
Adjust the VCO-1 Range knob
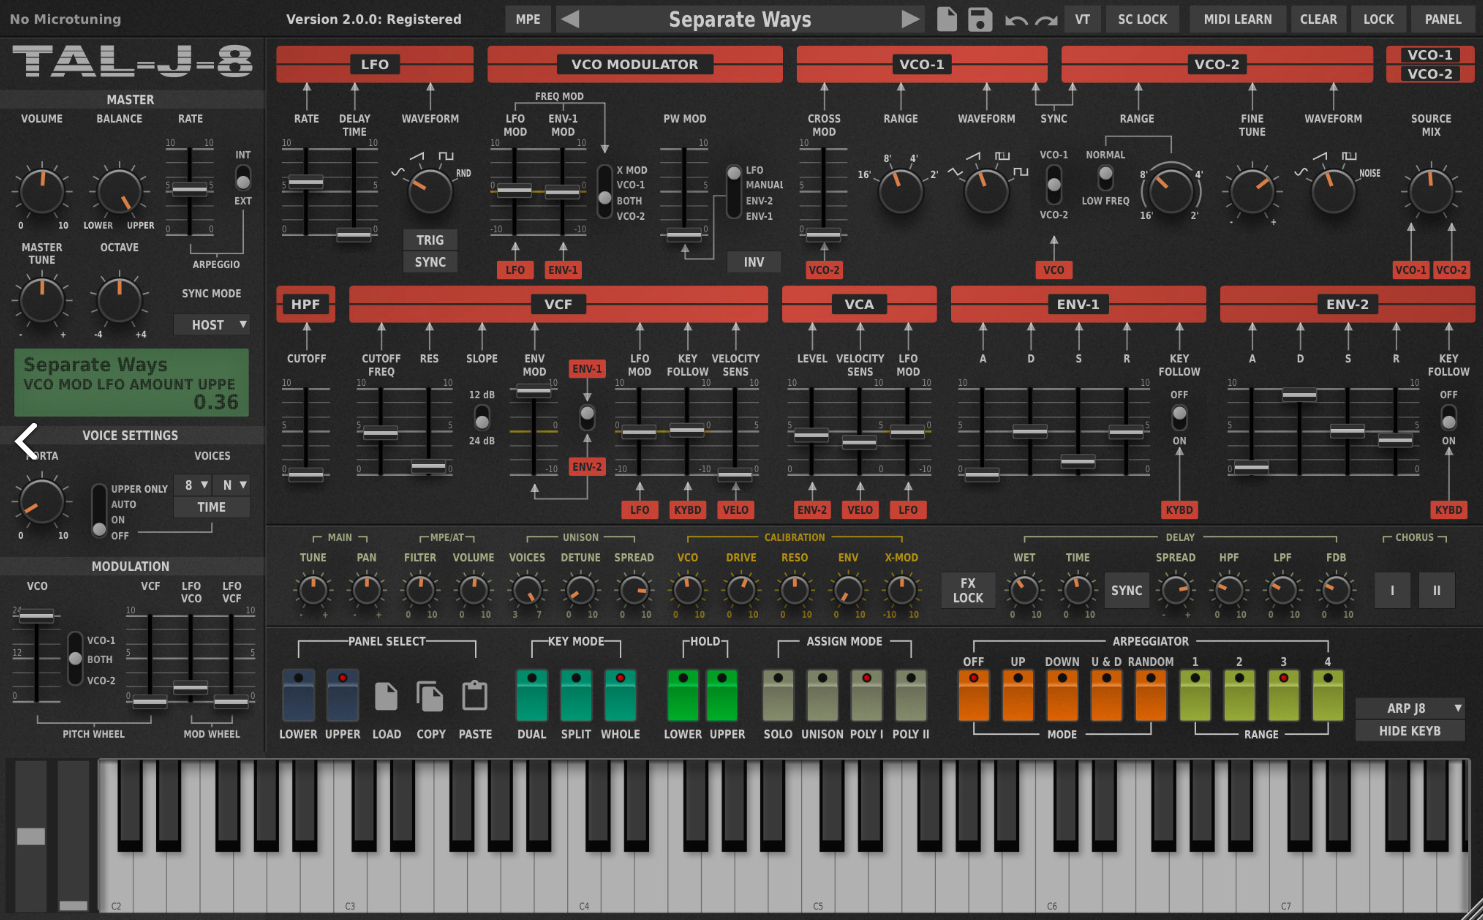click(900, 190)
